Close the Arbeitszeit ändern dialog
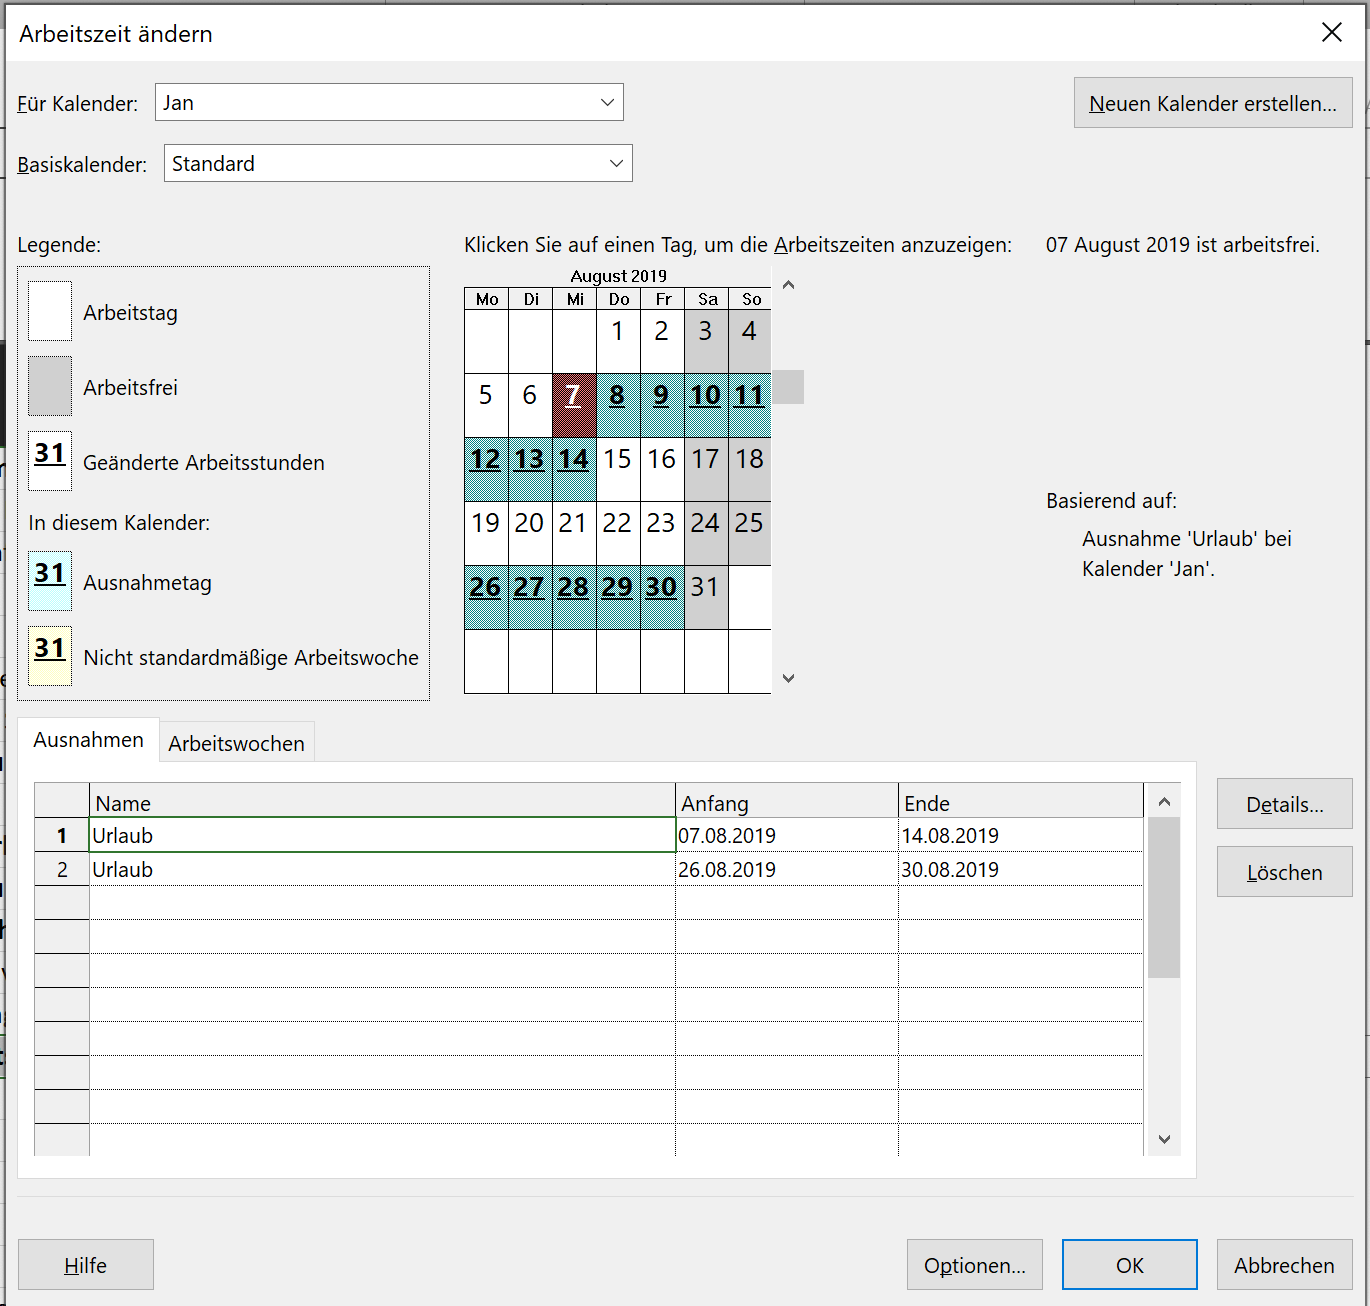The height and width of the screenshot is (1306, 1370). pos(1332,33)
